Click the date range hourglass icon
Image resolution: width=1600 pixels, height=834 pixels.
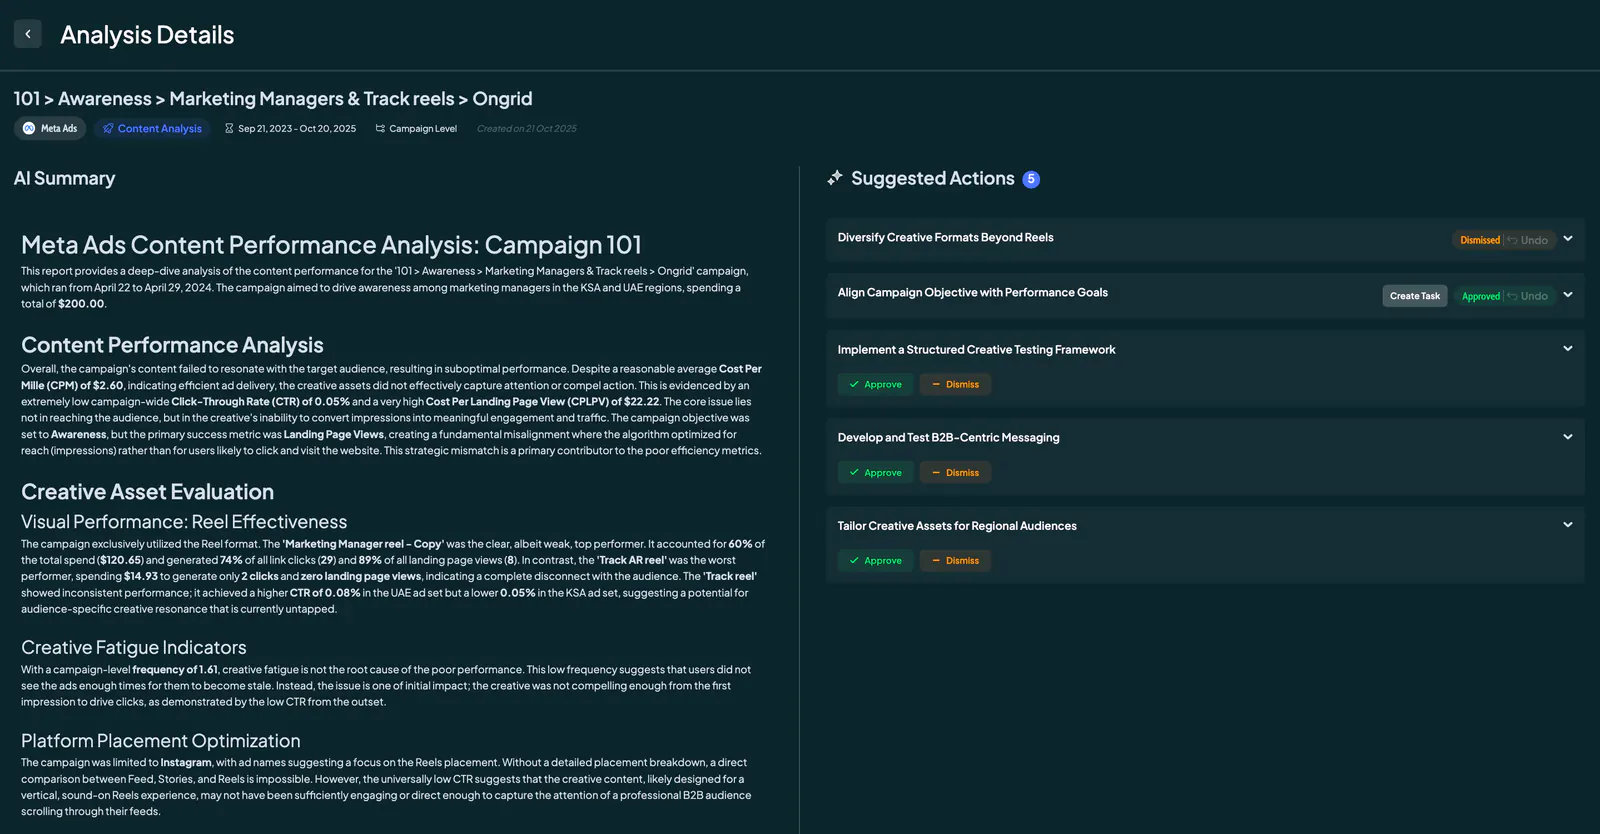tap(229, 128)
